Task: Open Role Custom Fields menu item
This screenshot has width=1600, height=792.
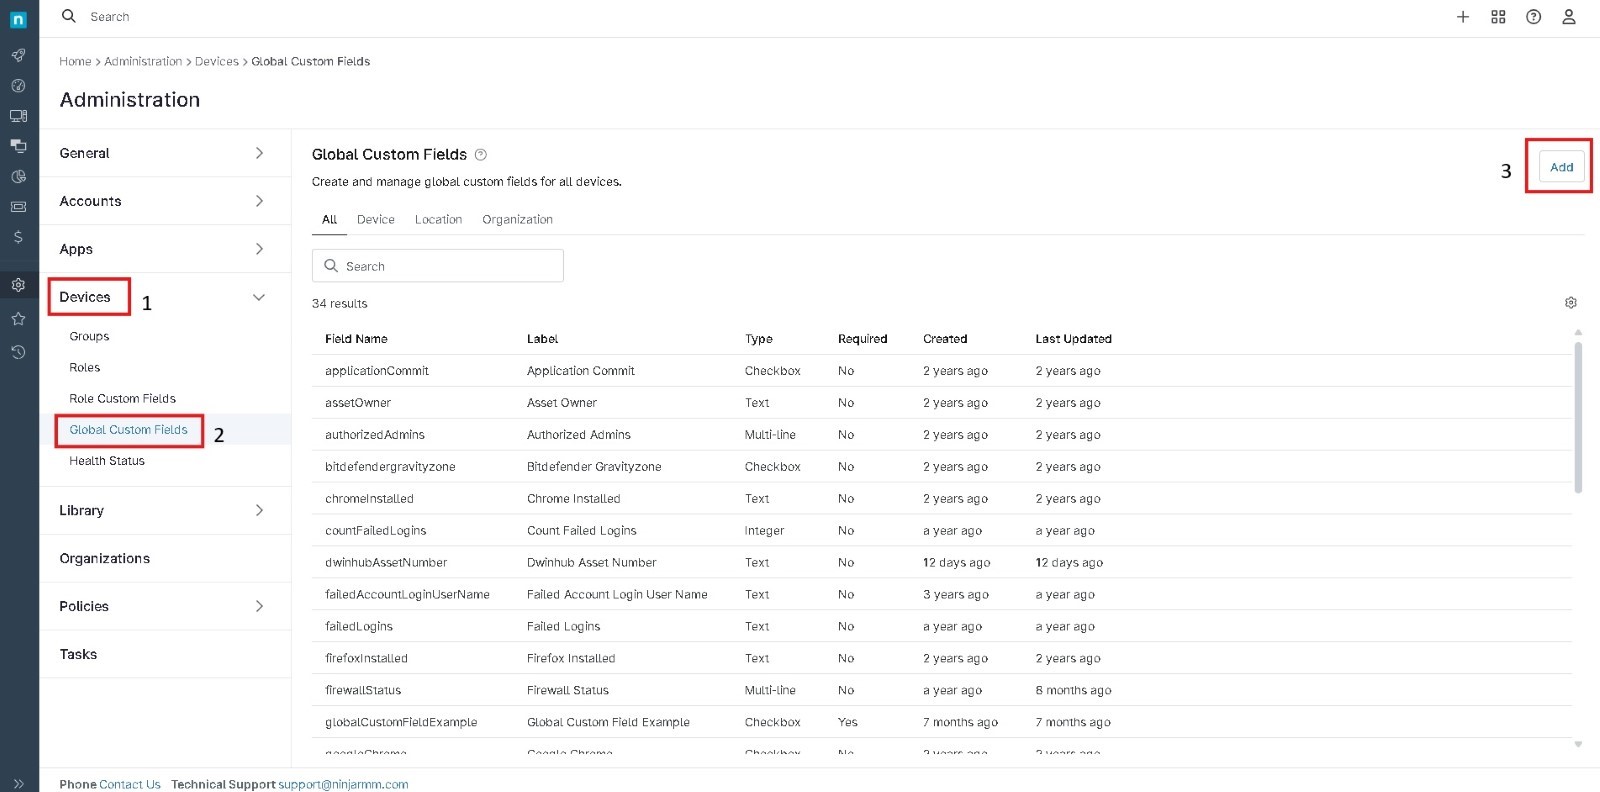Action: click(x=122, y=399)
